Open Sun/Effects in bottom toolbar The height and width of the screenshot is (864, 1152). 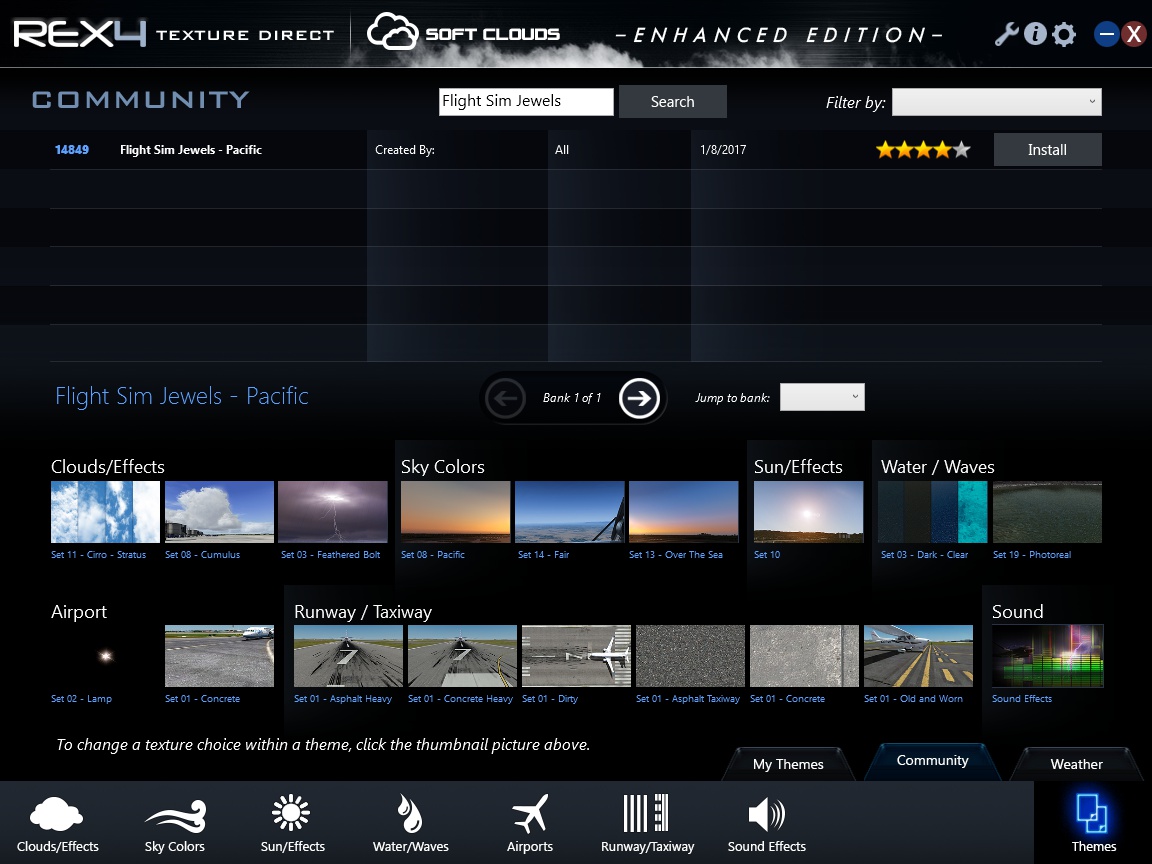tap(292, 823)
